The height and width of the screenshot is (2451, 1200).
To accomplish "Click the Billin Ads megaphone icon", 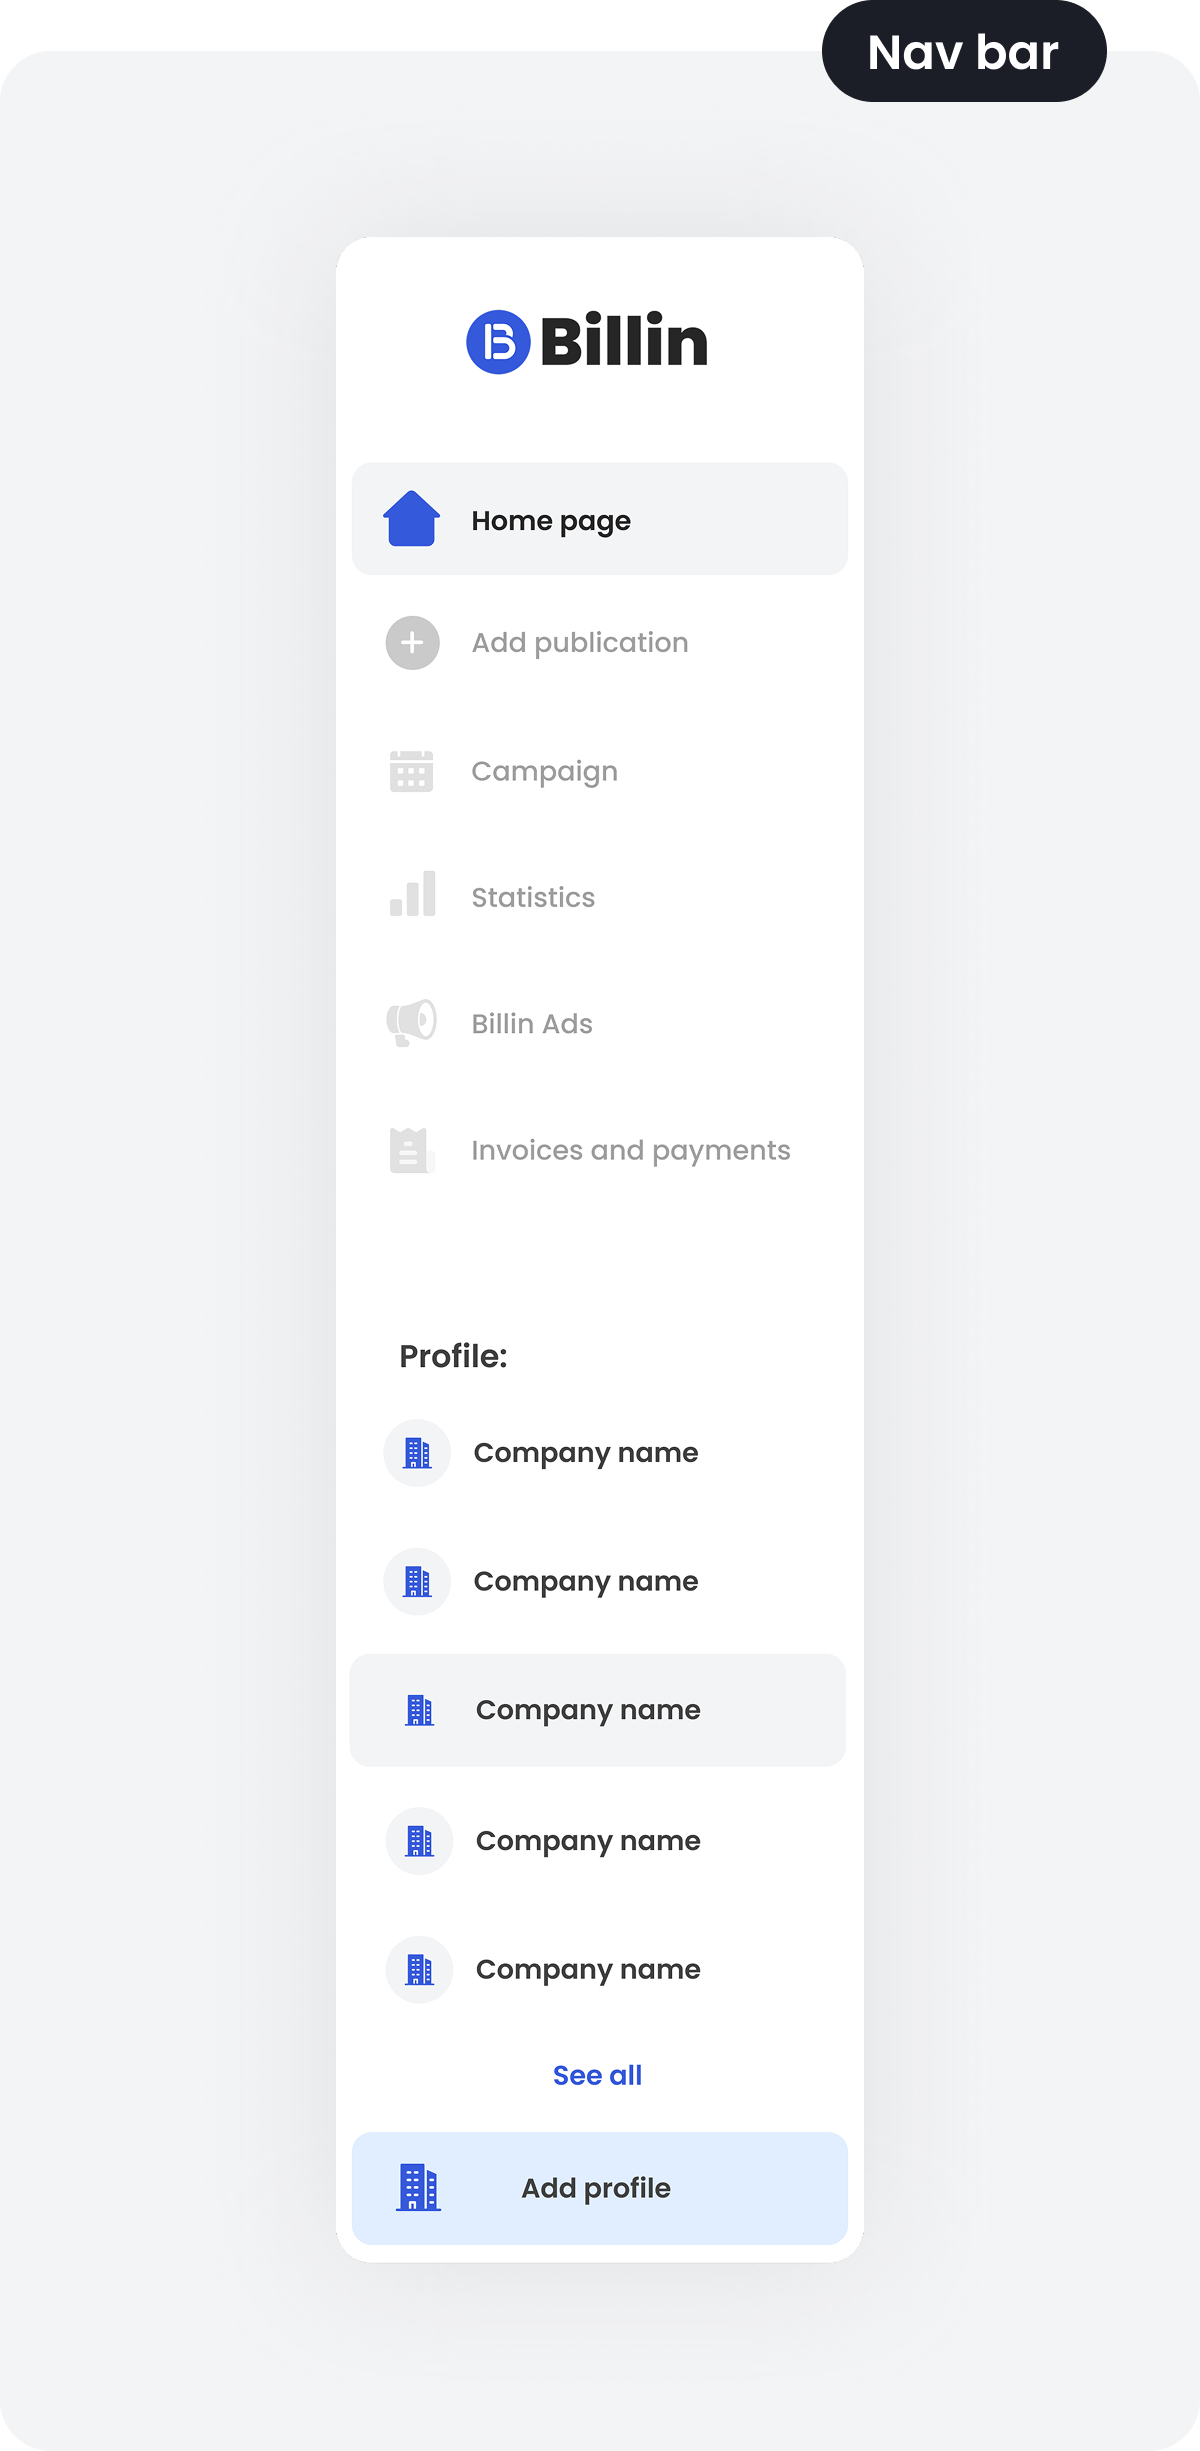I will click(411, 1022).
